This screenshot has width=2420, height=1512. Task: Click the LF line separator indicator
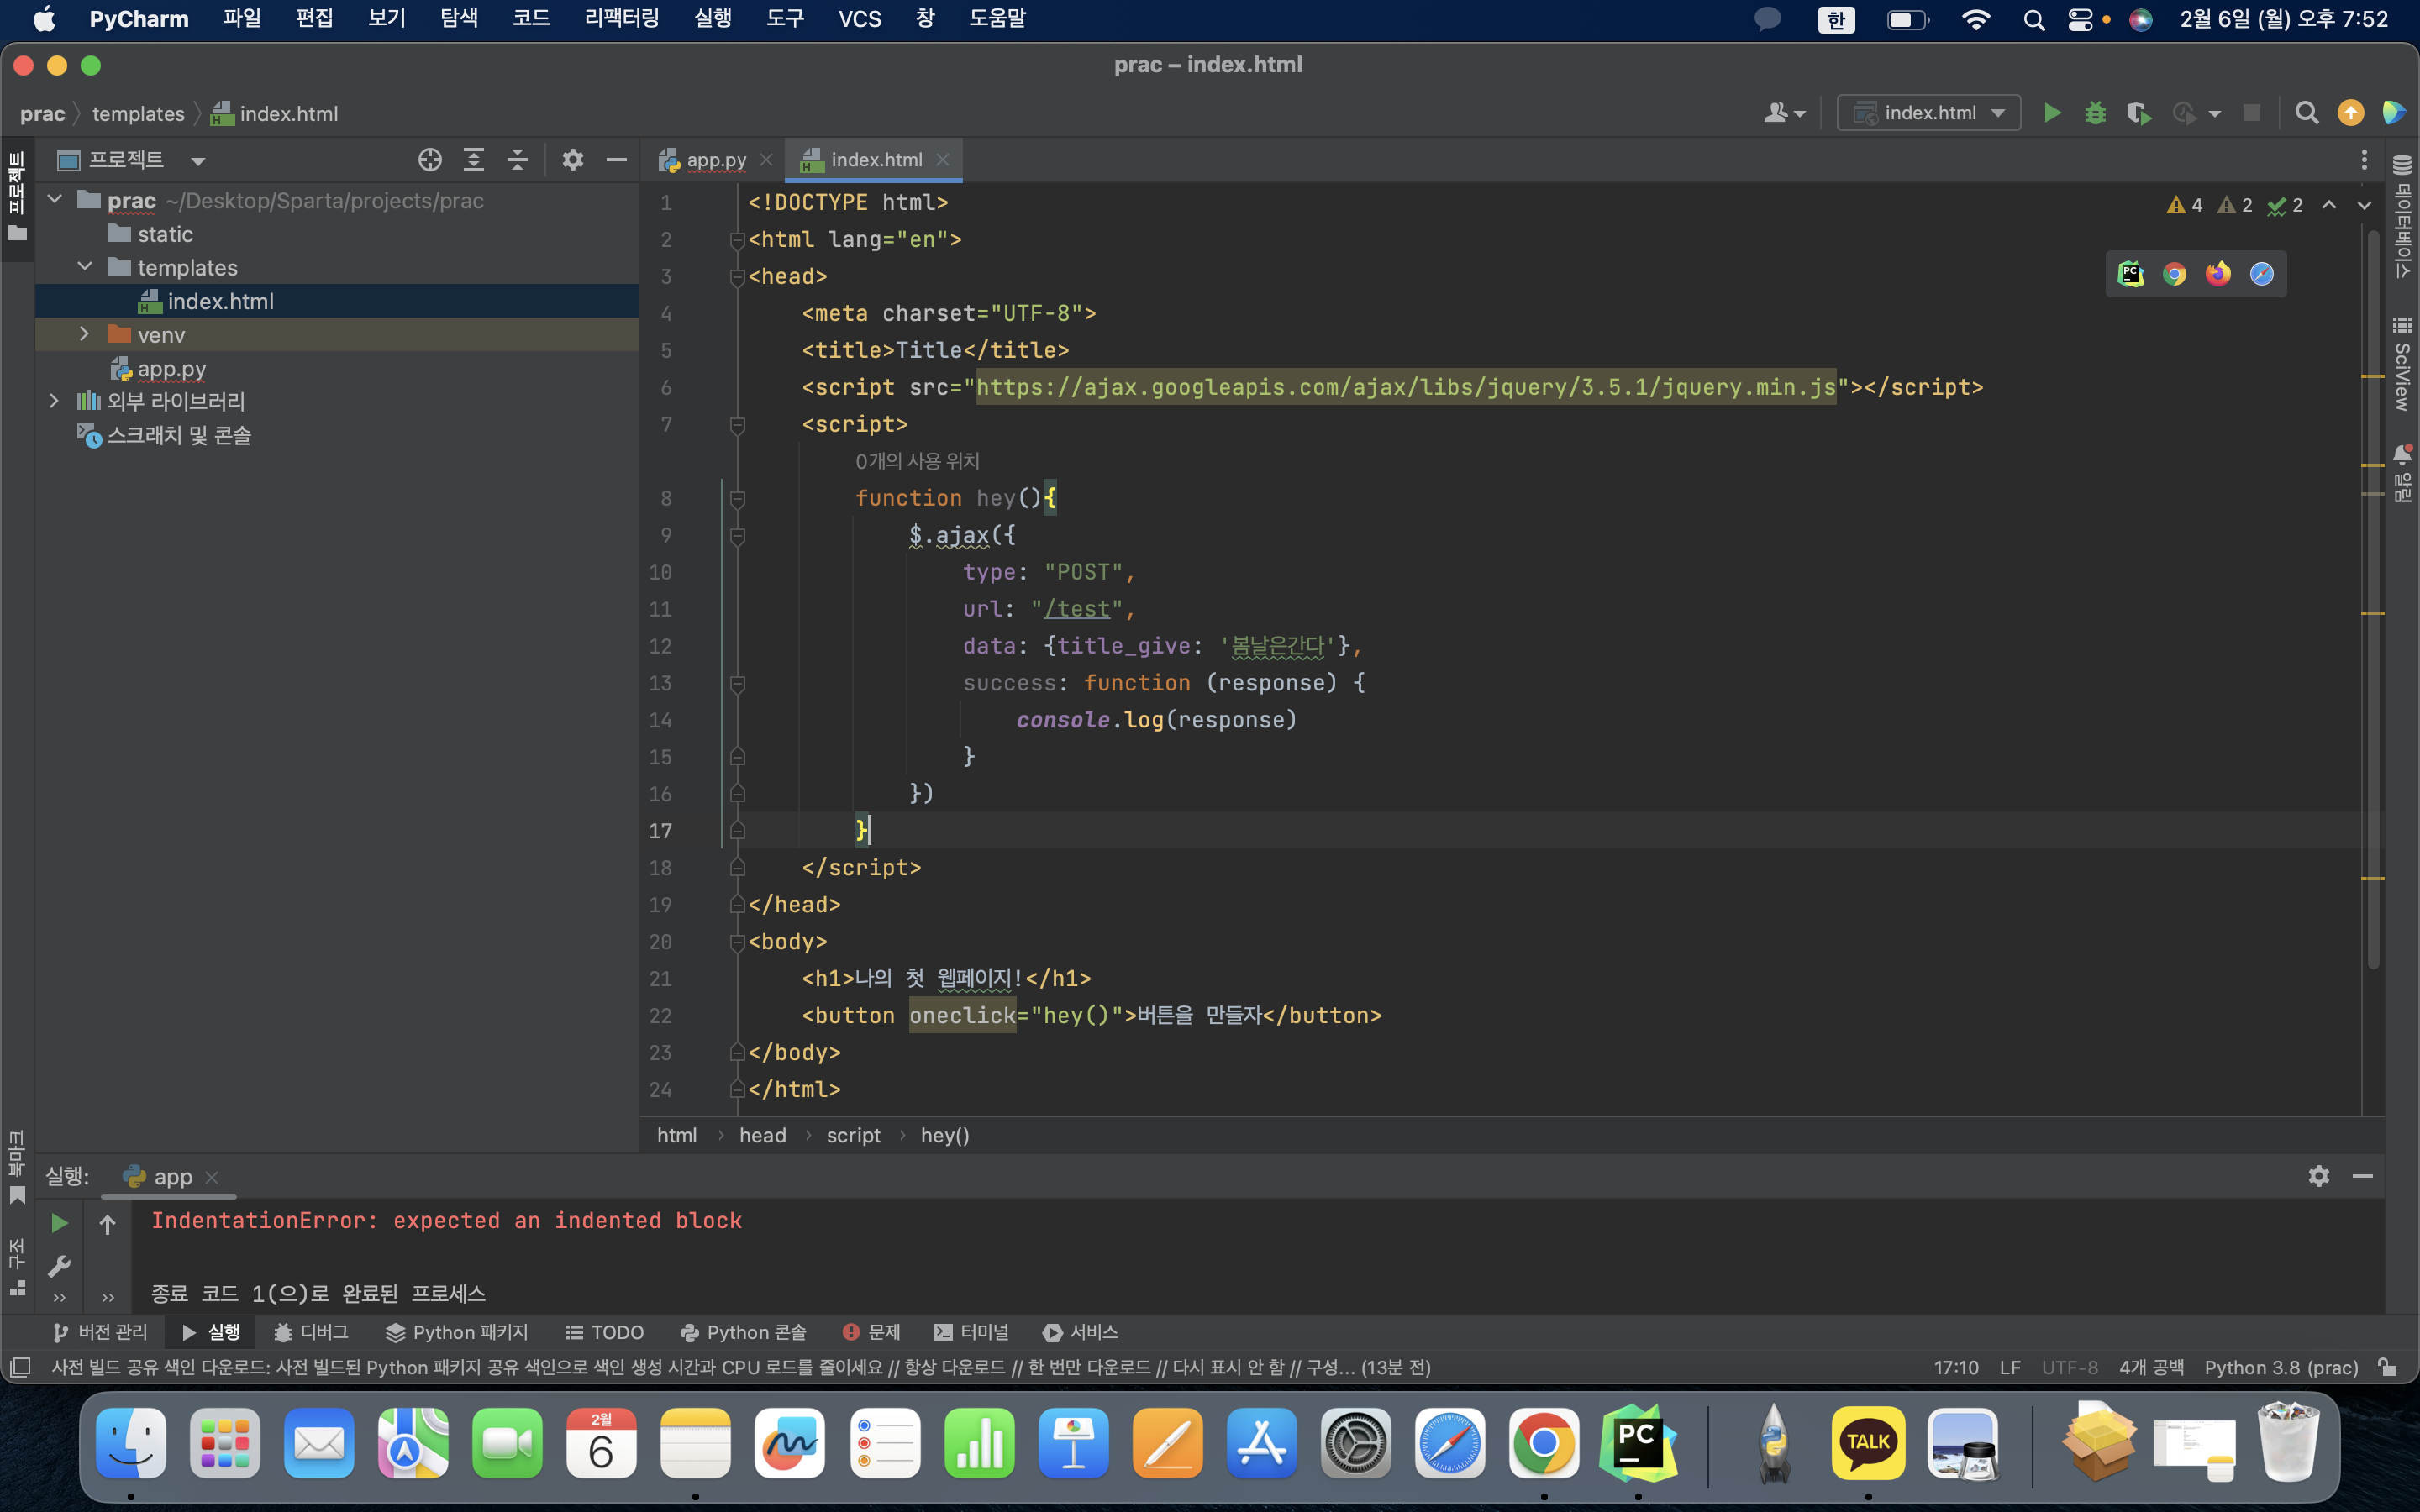point(2010,1367)
